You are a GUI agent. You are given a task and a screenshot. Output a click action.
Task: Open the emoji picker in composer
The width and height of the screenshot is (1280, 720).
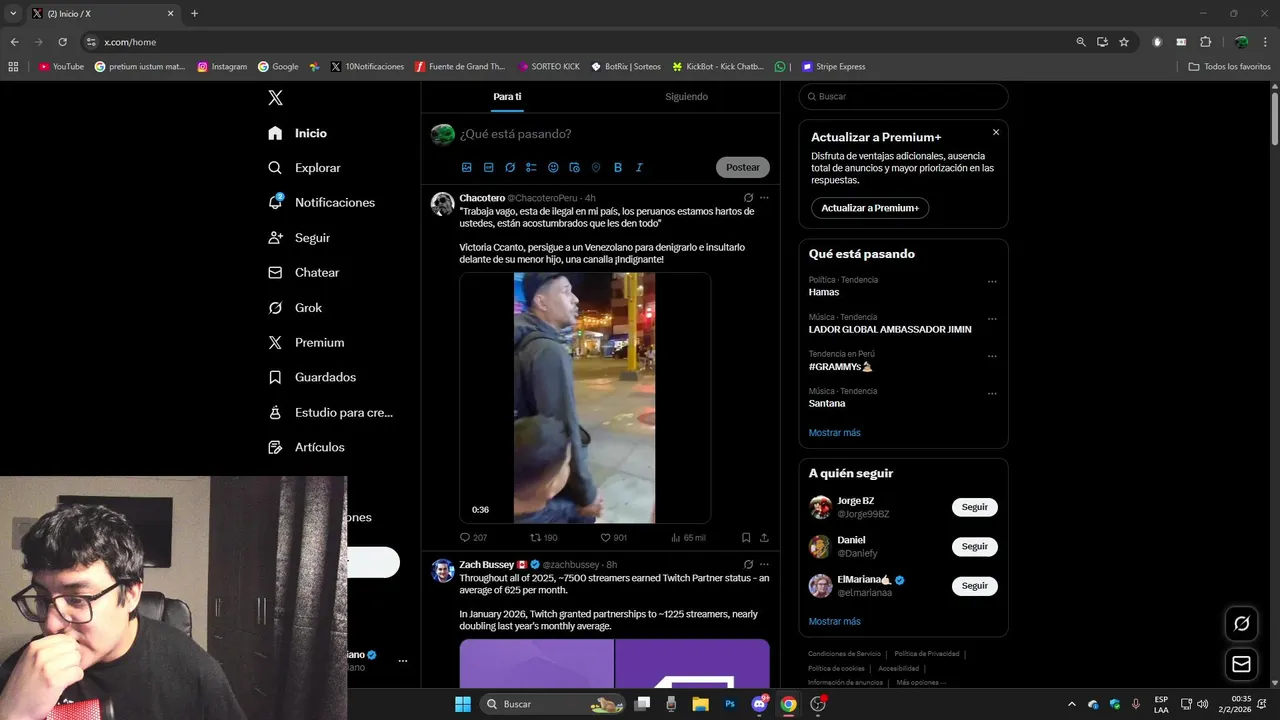coord(553,167)
